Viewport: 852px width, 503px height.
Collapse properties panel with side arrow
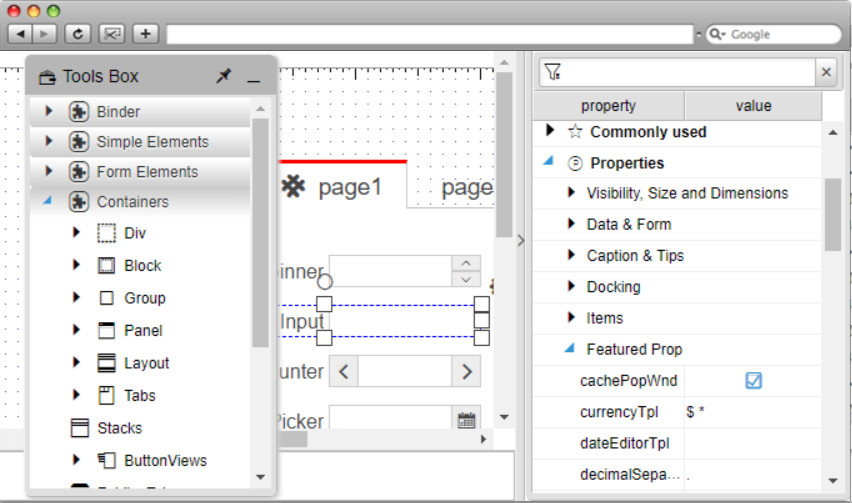pyautogui.click(x=521, y=240)
